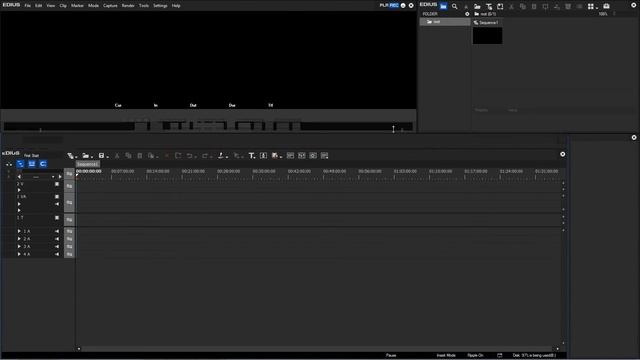Select the Sequence1 thumbnail in bin
The width and height of the screenshot is (640, 360).
point(487,36)
